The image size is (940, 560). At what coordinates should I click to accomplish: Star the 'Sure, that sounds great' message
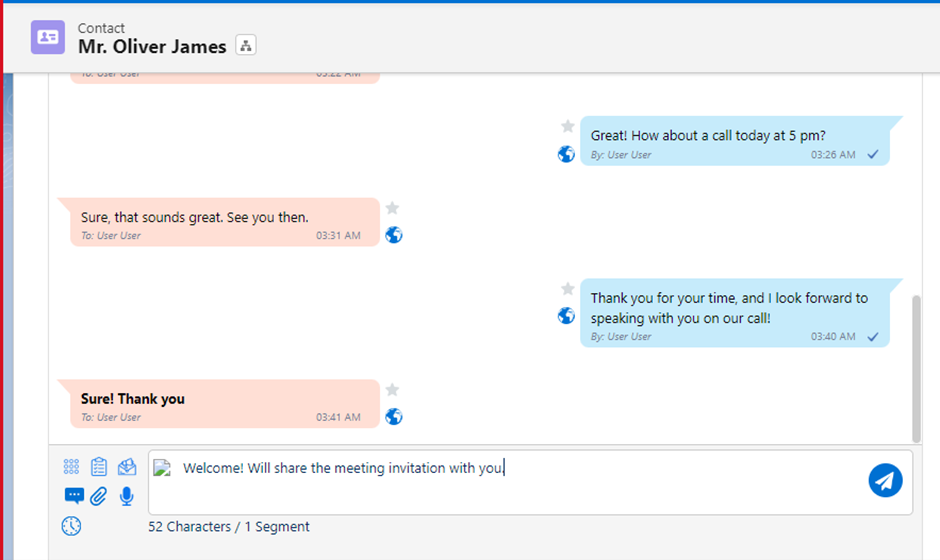(393, 208)
